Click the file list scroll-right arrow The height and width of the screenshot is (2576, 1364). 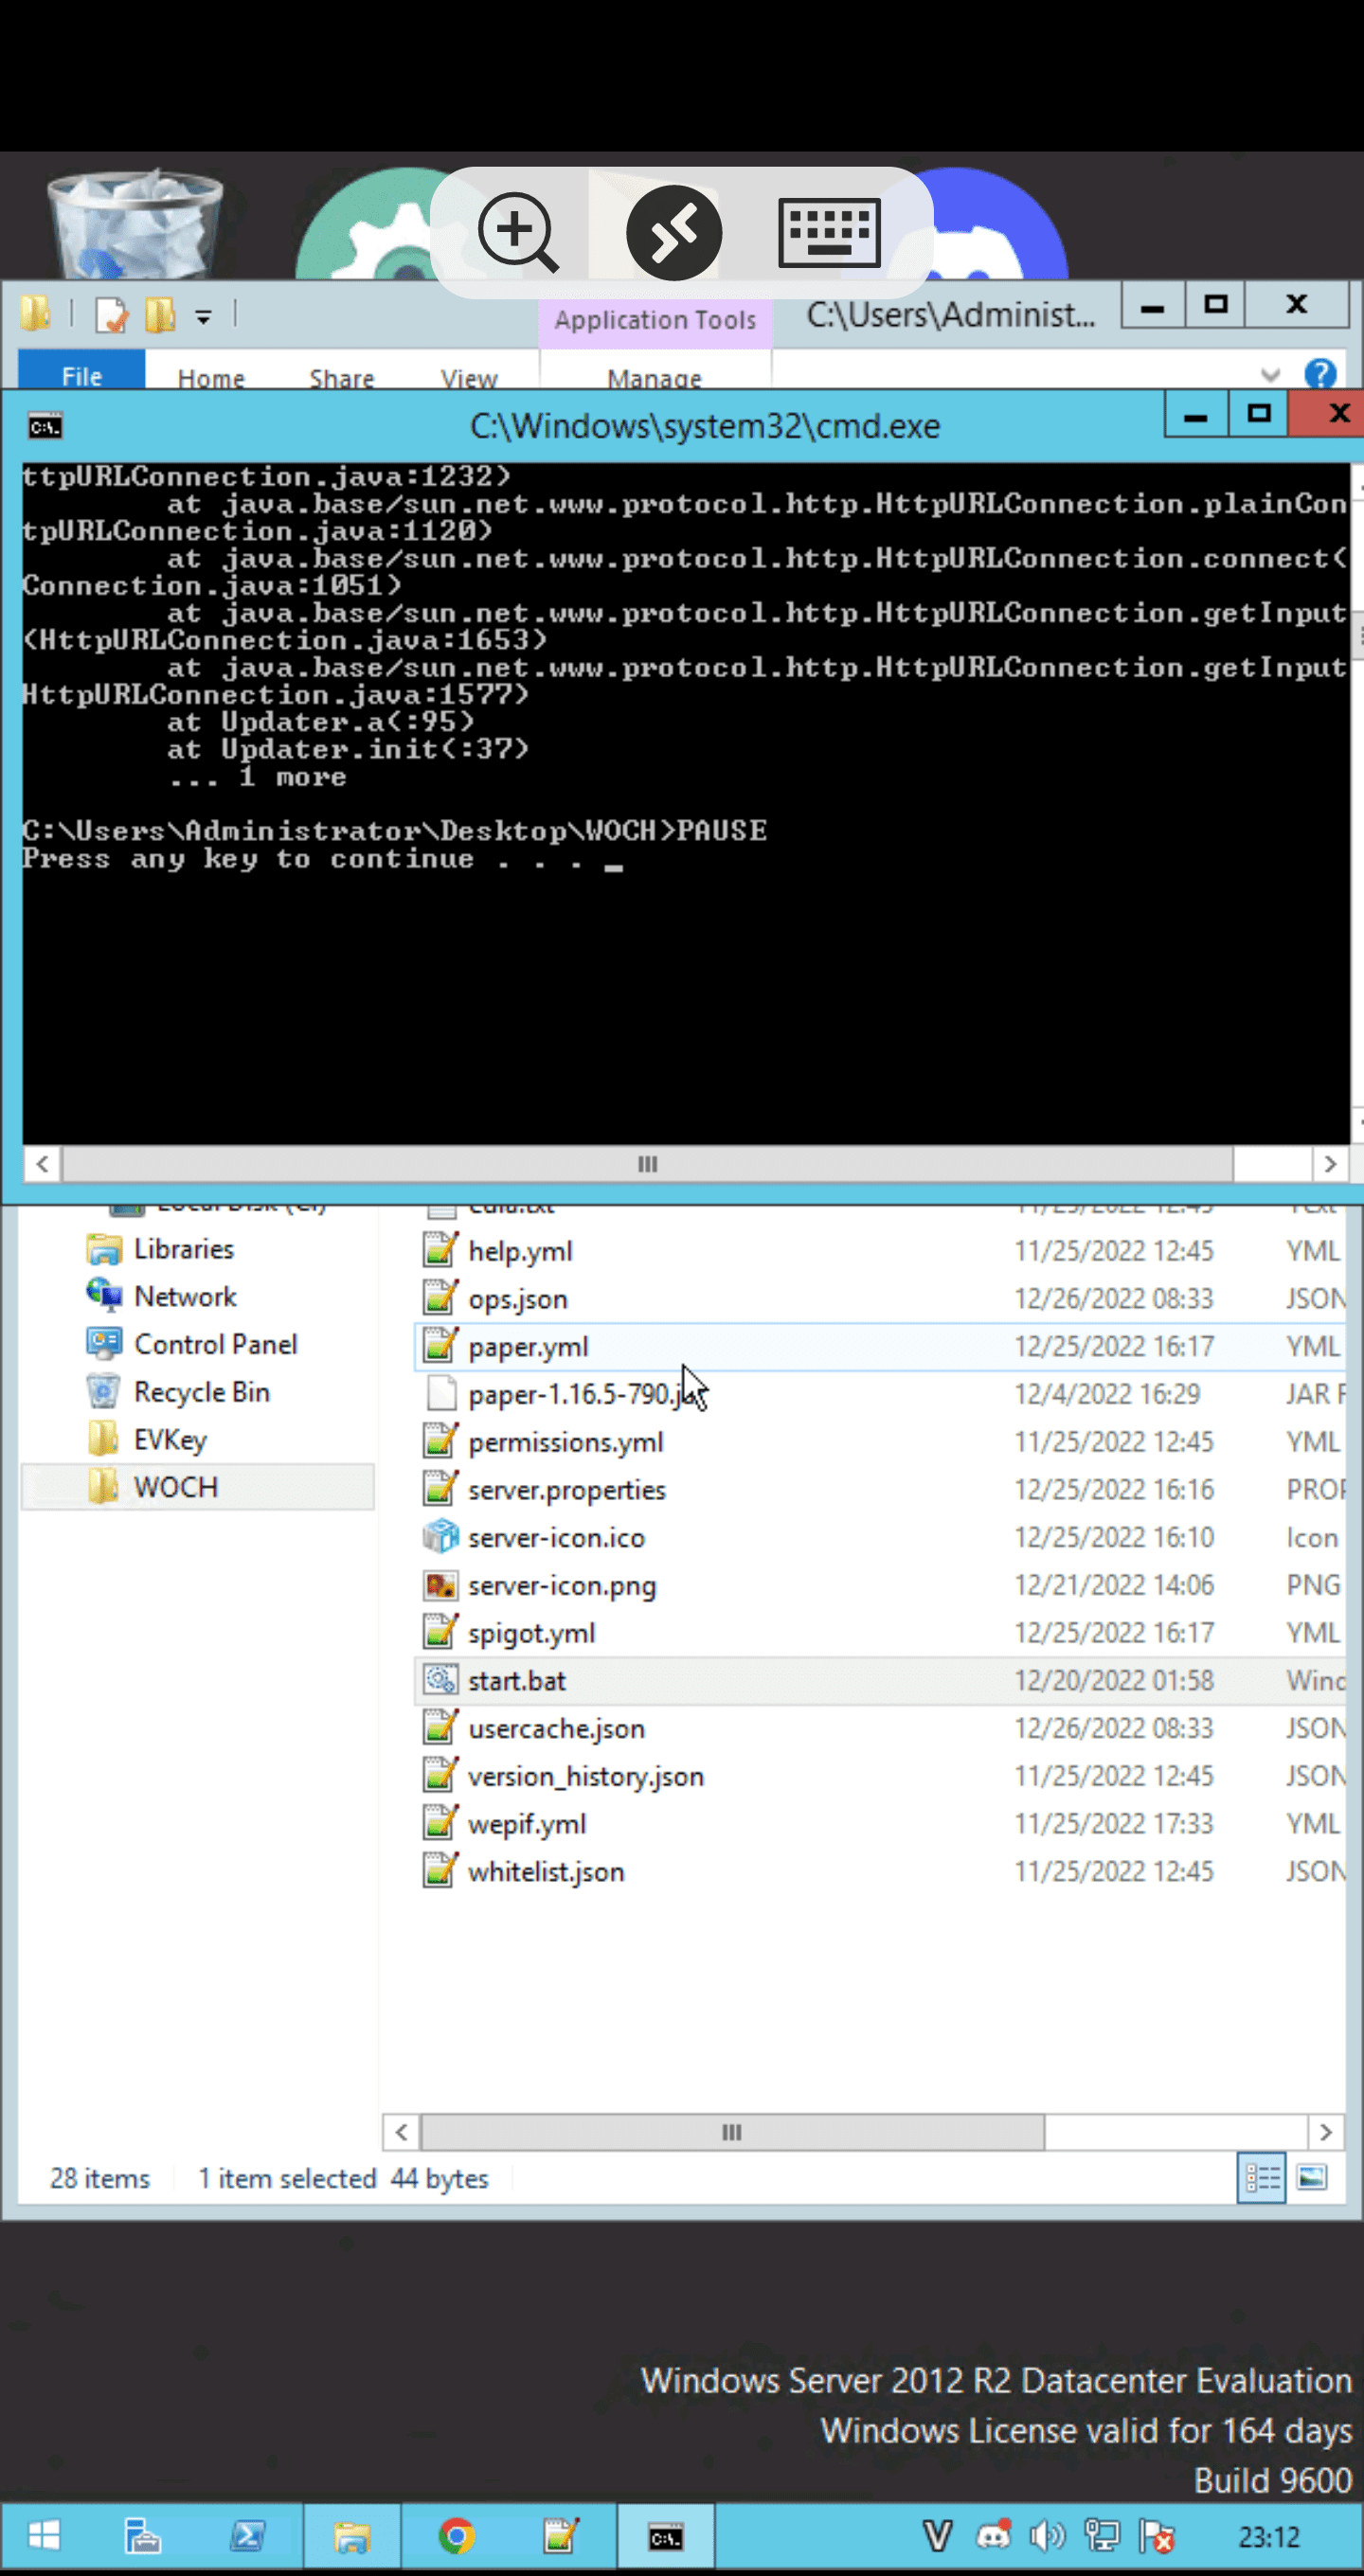coord(1326,2132)
